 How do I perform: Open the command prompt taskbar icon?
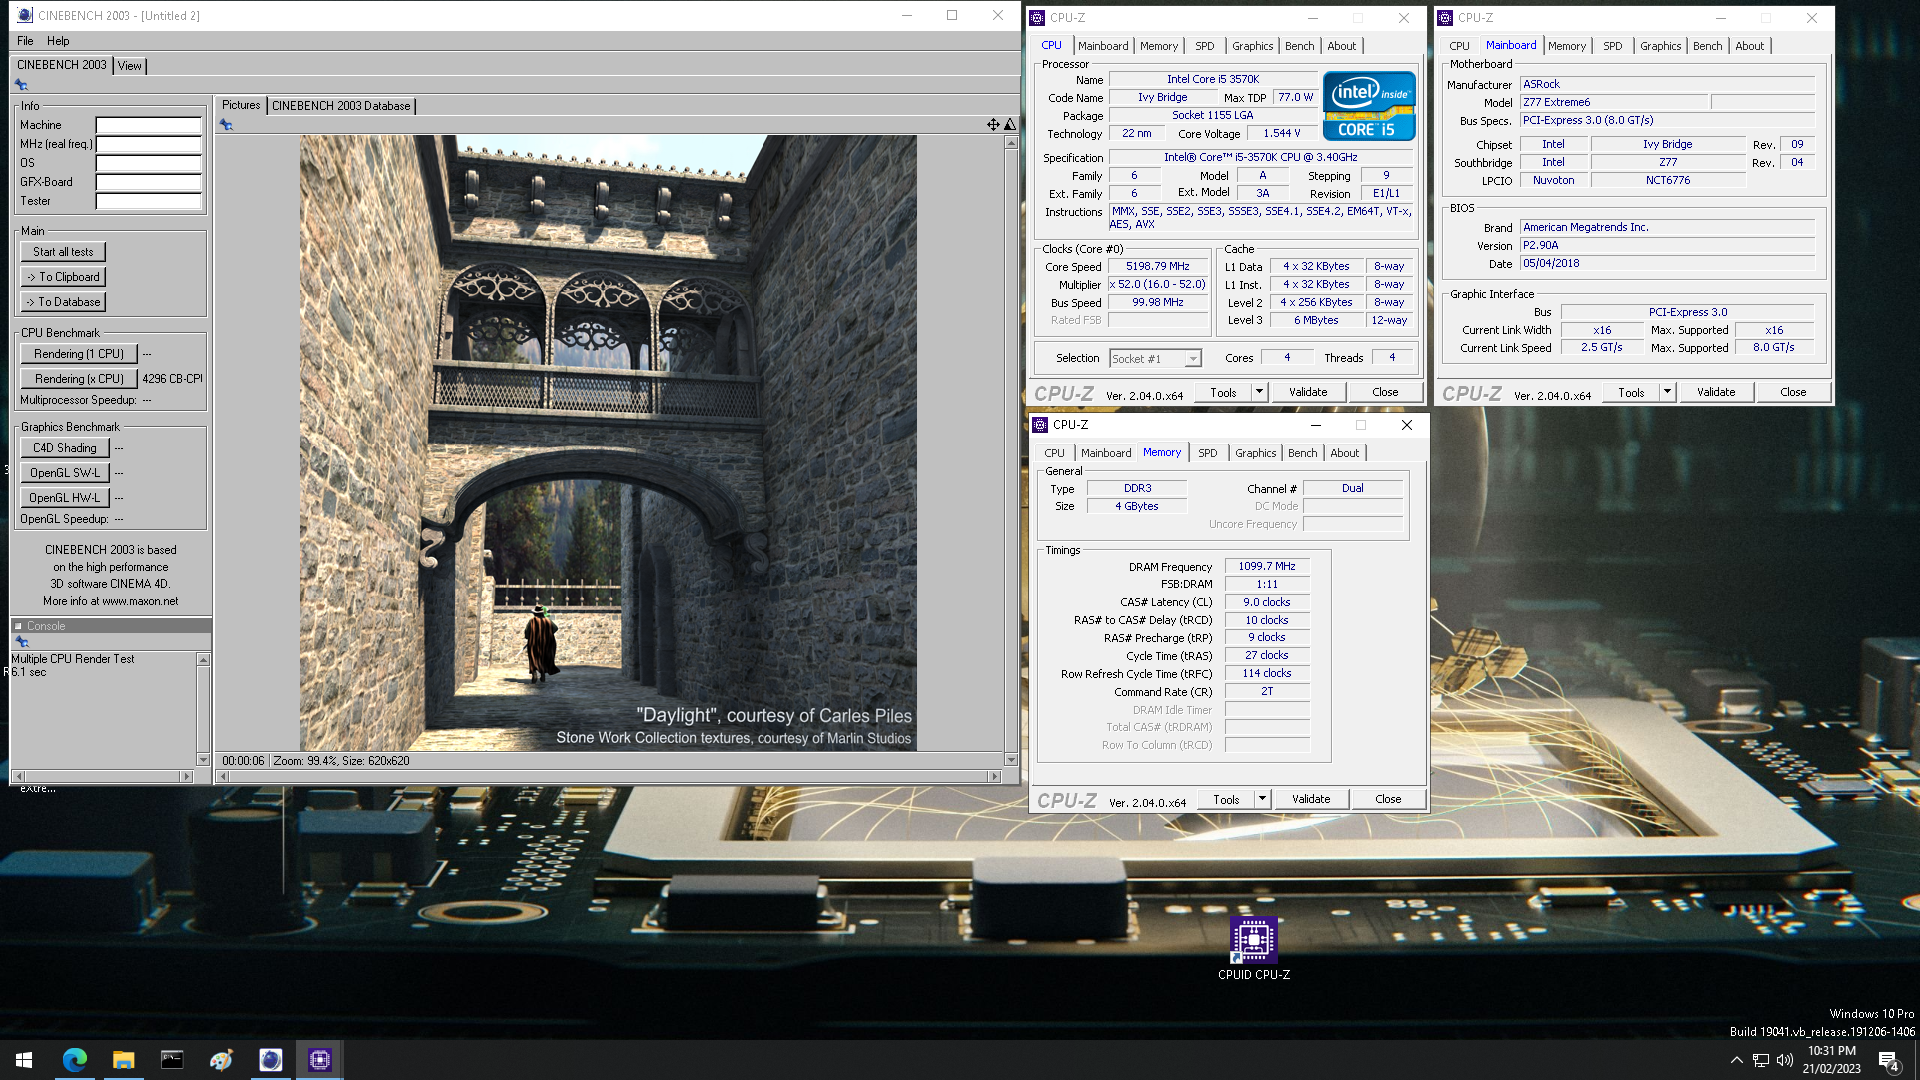pos(172,1060)
